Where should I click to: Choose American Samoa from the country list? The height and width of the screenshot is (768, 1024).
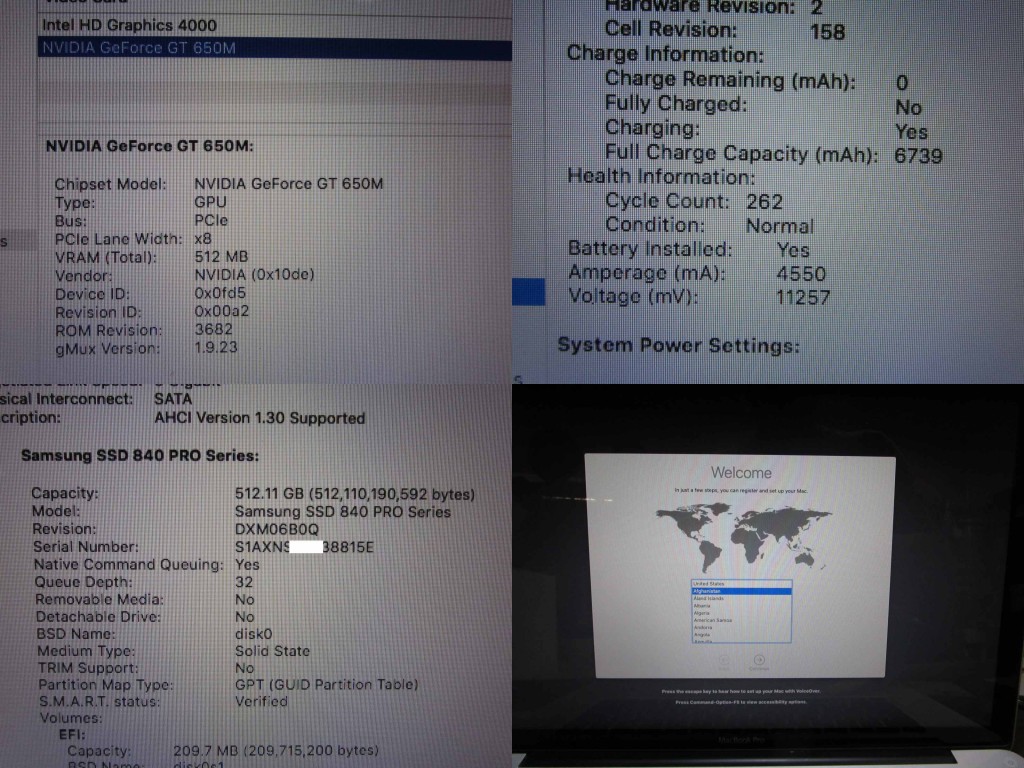[x=741, y=620]
